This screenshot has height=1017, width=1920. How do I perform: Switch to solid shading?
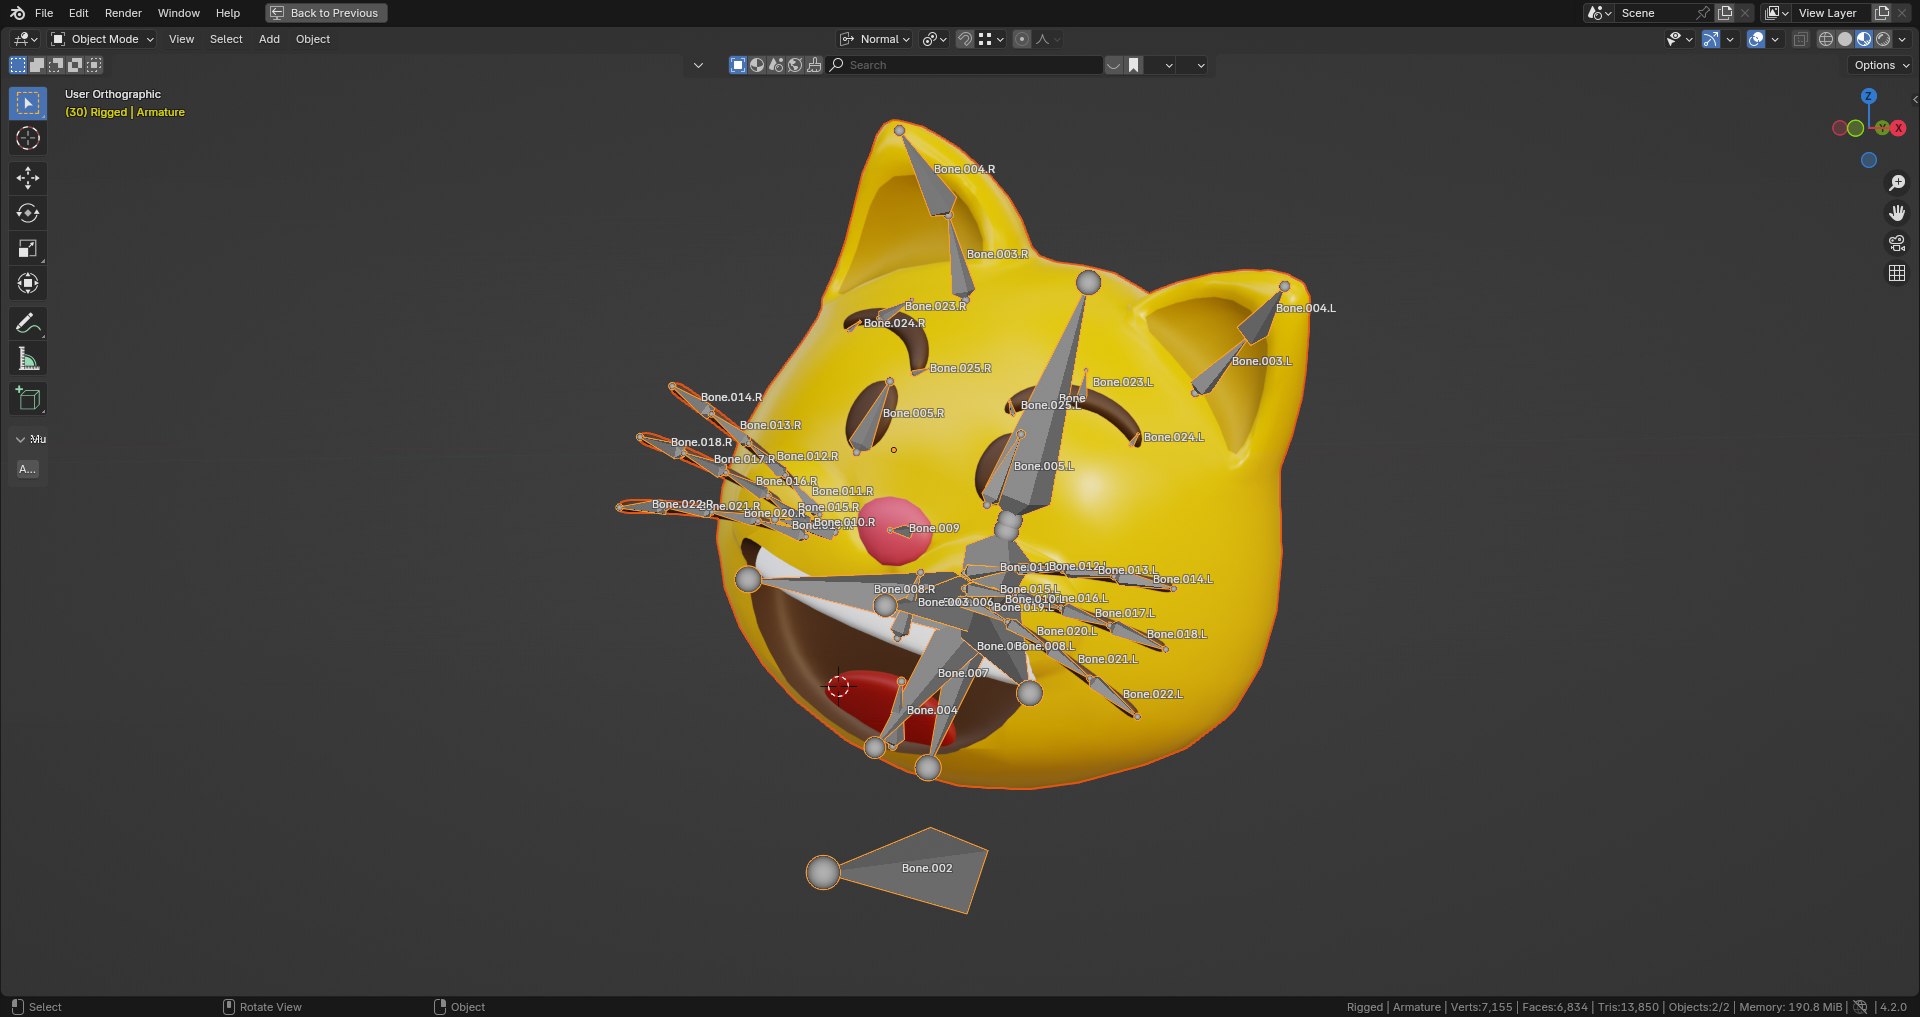[1845, 39]
